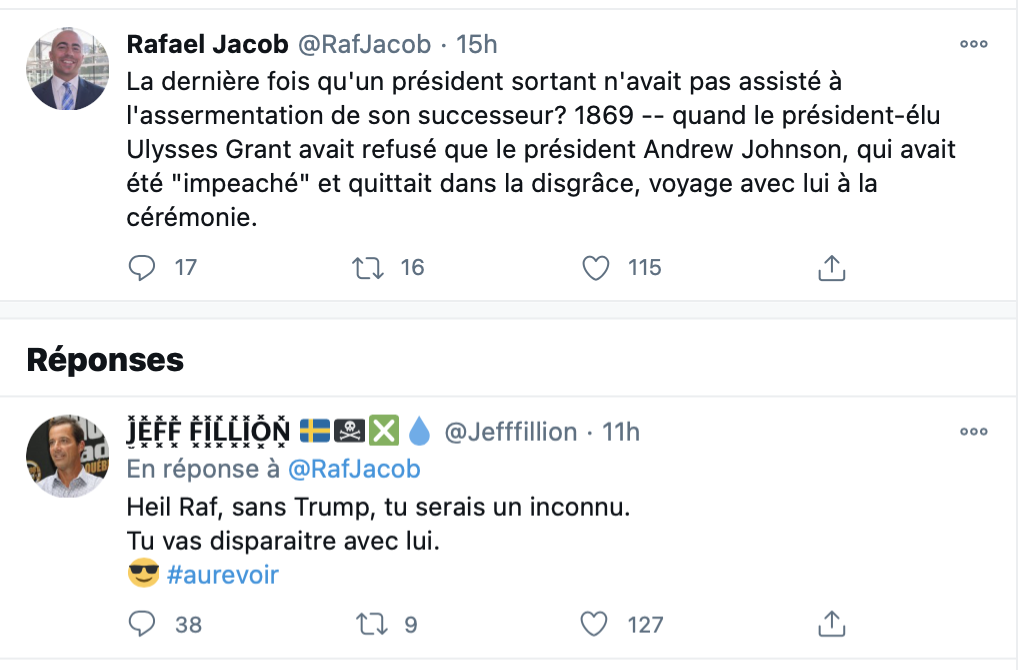Reply to Rafael Jacob's tweet

pos(145,267)
